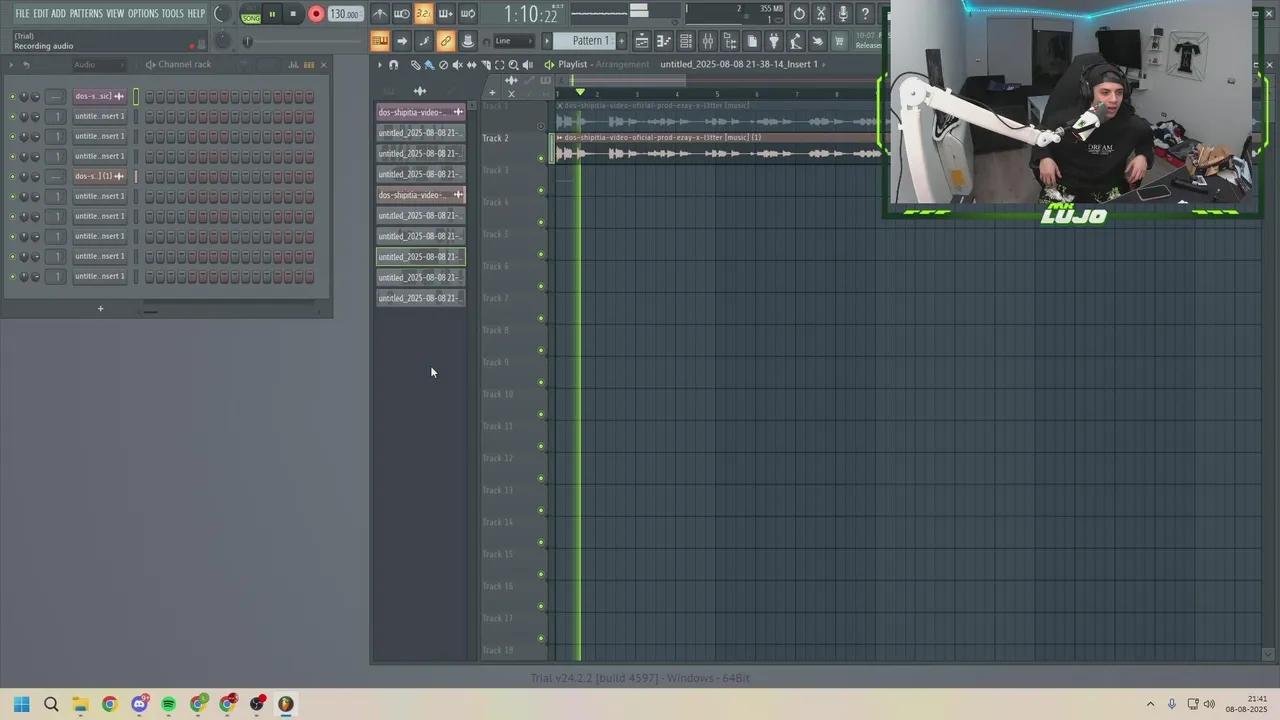The height and width of the screenshot is (720, 1280).
Task: Toggle the link/multilink controllers icon
Action: point(446,41)
